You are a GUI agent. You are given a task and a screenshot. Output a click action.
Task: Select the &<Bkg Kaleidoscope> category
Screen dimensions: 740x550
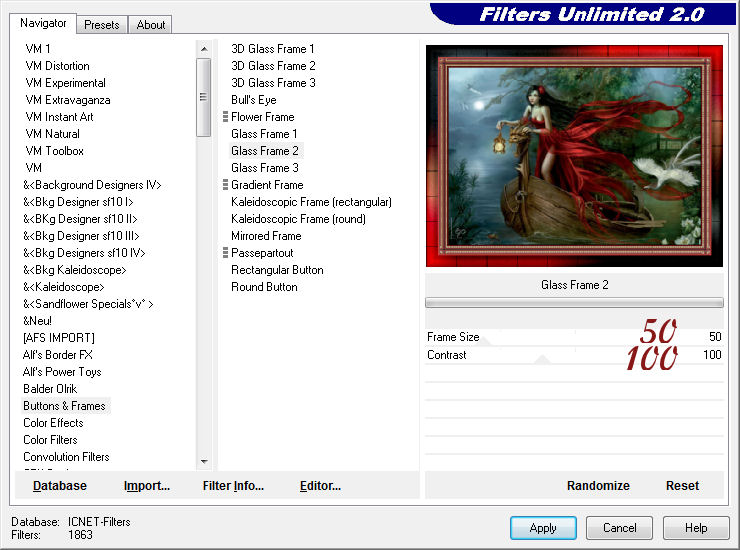(x=75, y=270)
